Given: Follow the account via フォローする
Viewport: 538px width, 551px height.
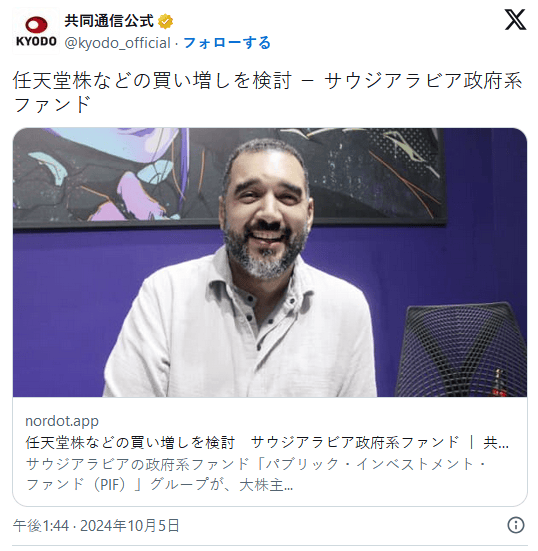Looking at the screenshot, I should 227,43.
